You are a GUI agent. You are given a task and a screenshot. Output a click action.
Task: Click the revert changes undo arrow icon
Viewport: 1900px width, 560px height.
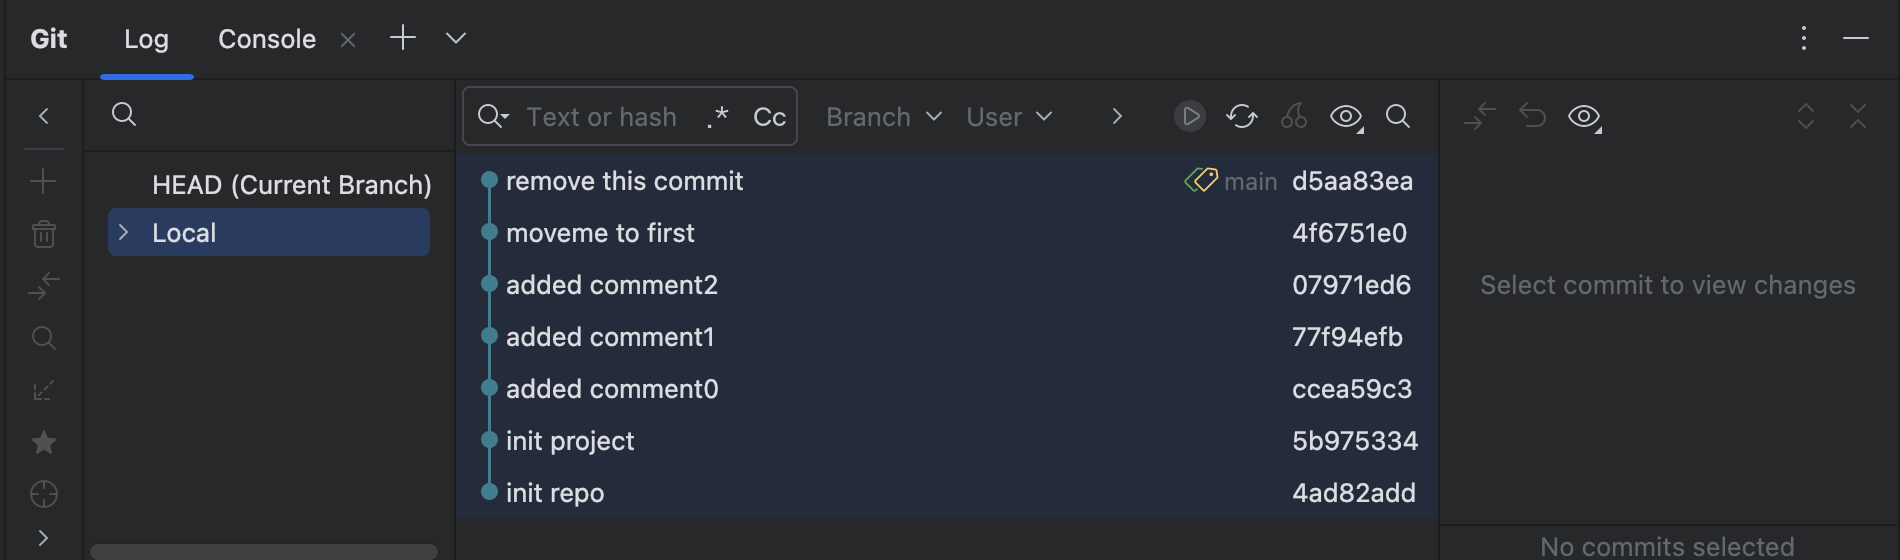(1532, 117)
